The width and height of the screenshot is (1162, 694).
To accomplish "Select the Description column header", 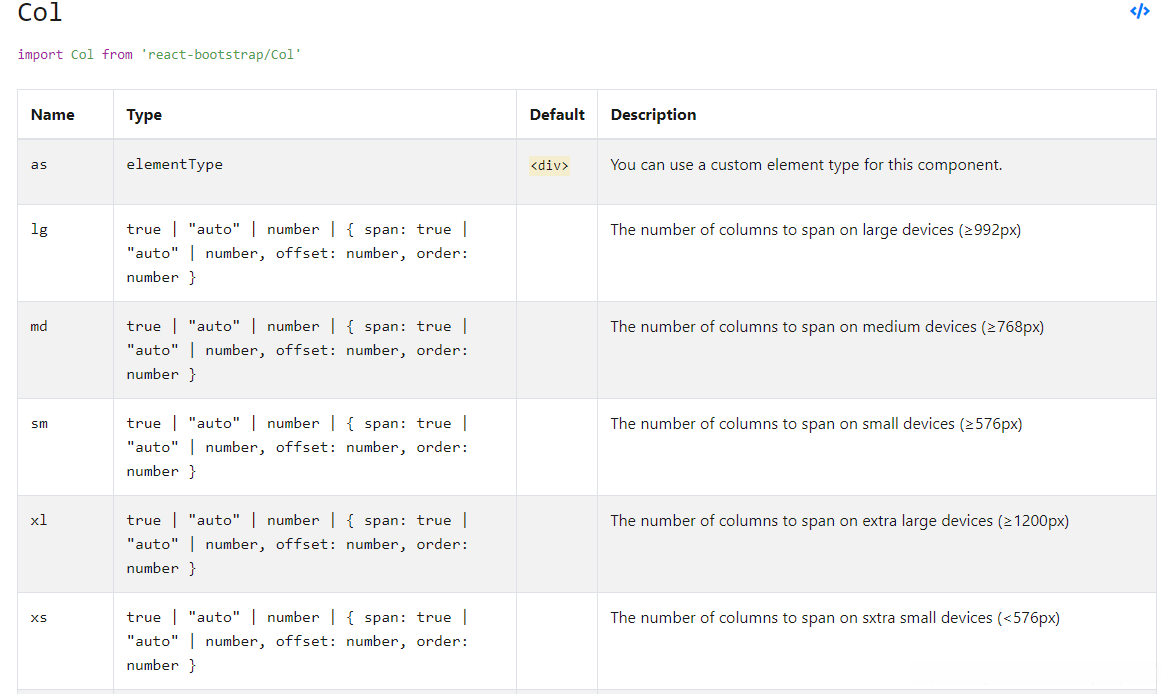I will click(653, 115).
